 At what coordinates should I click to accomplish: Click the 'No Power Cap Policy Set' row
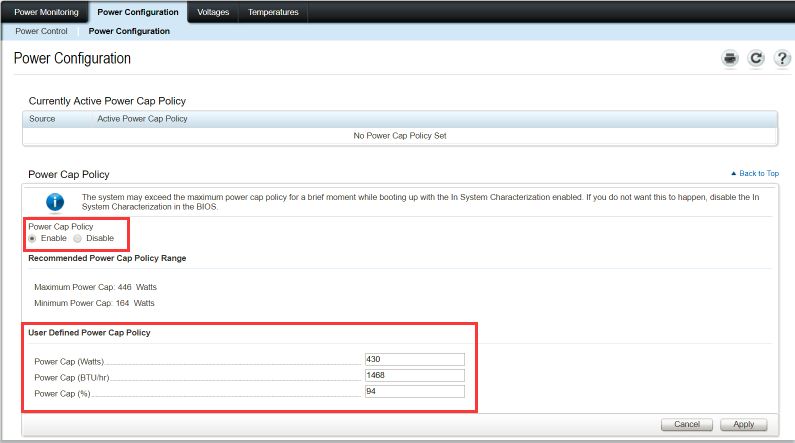click(400, 136)
